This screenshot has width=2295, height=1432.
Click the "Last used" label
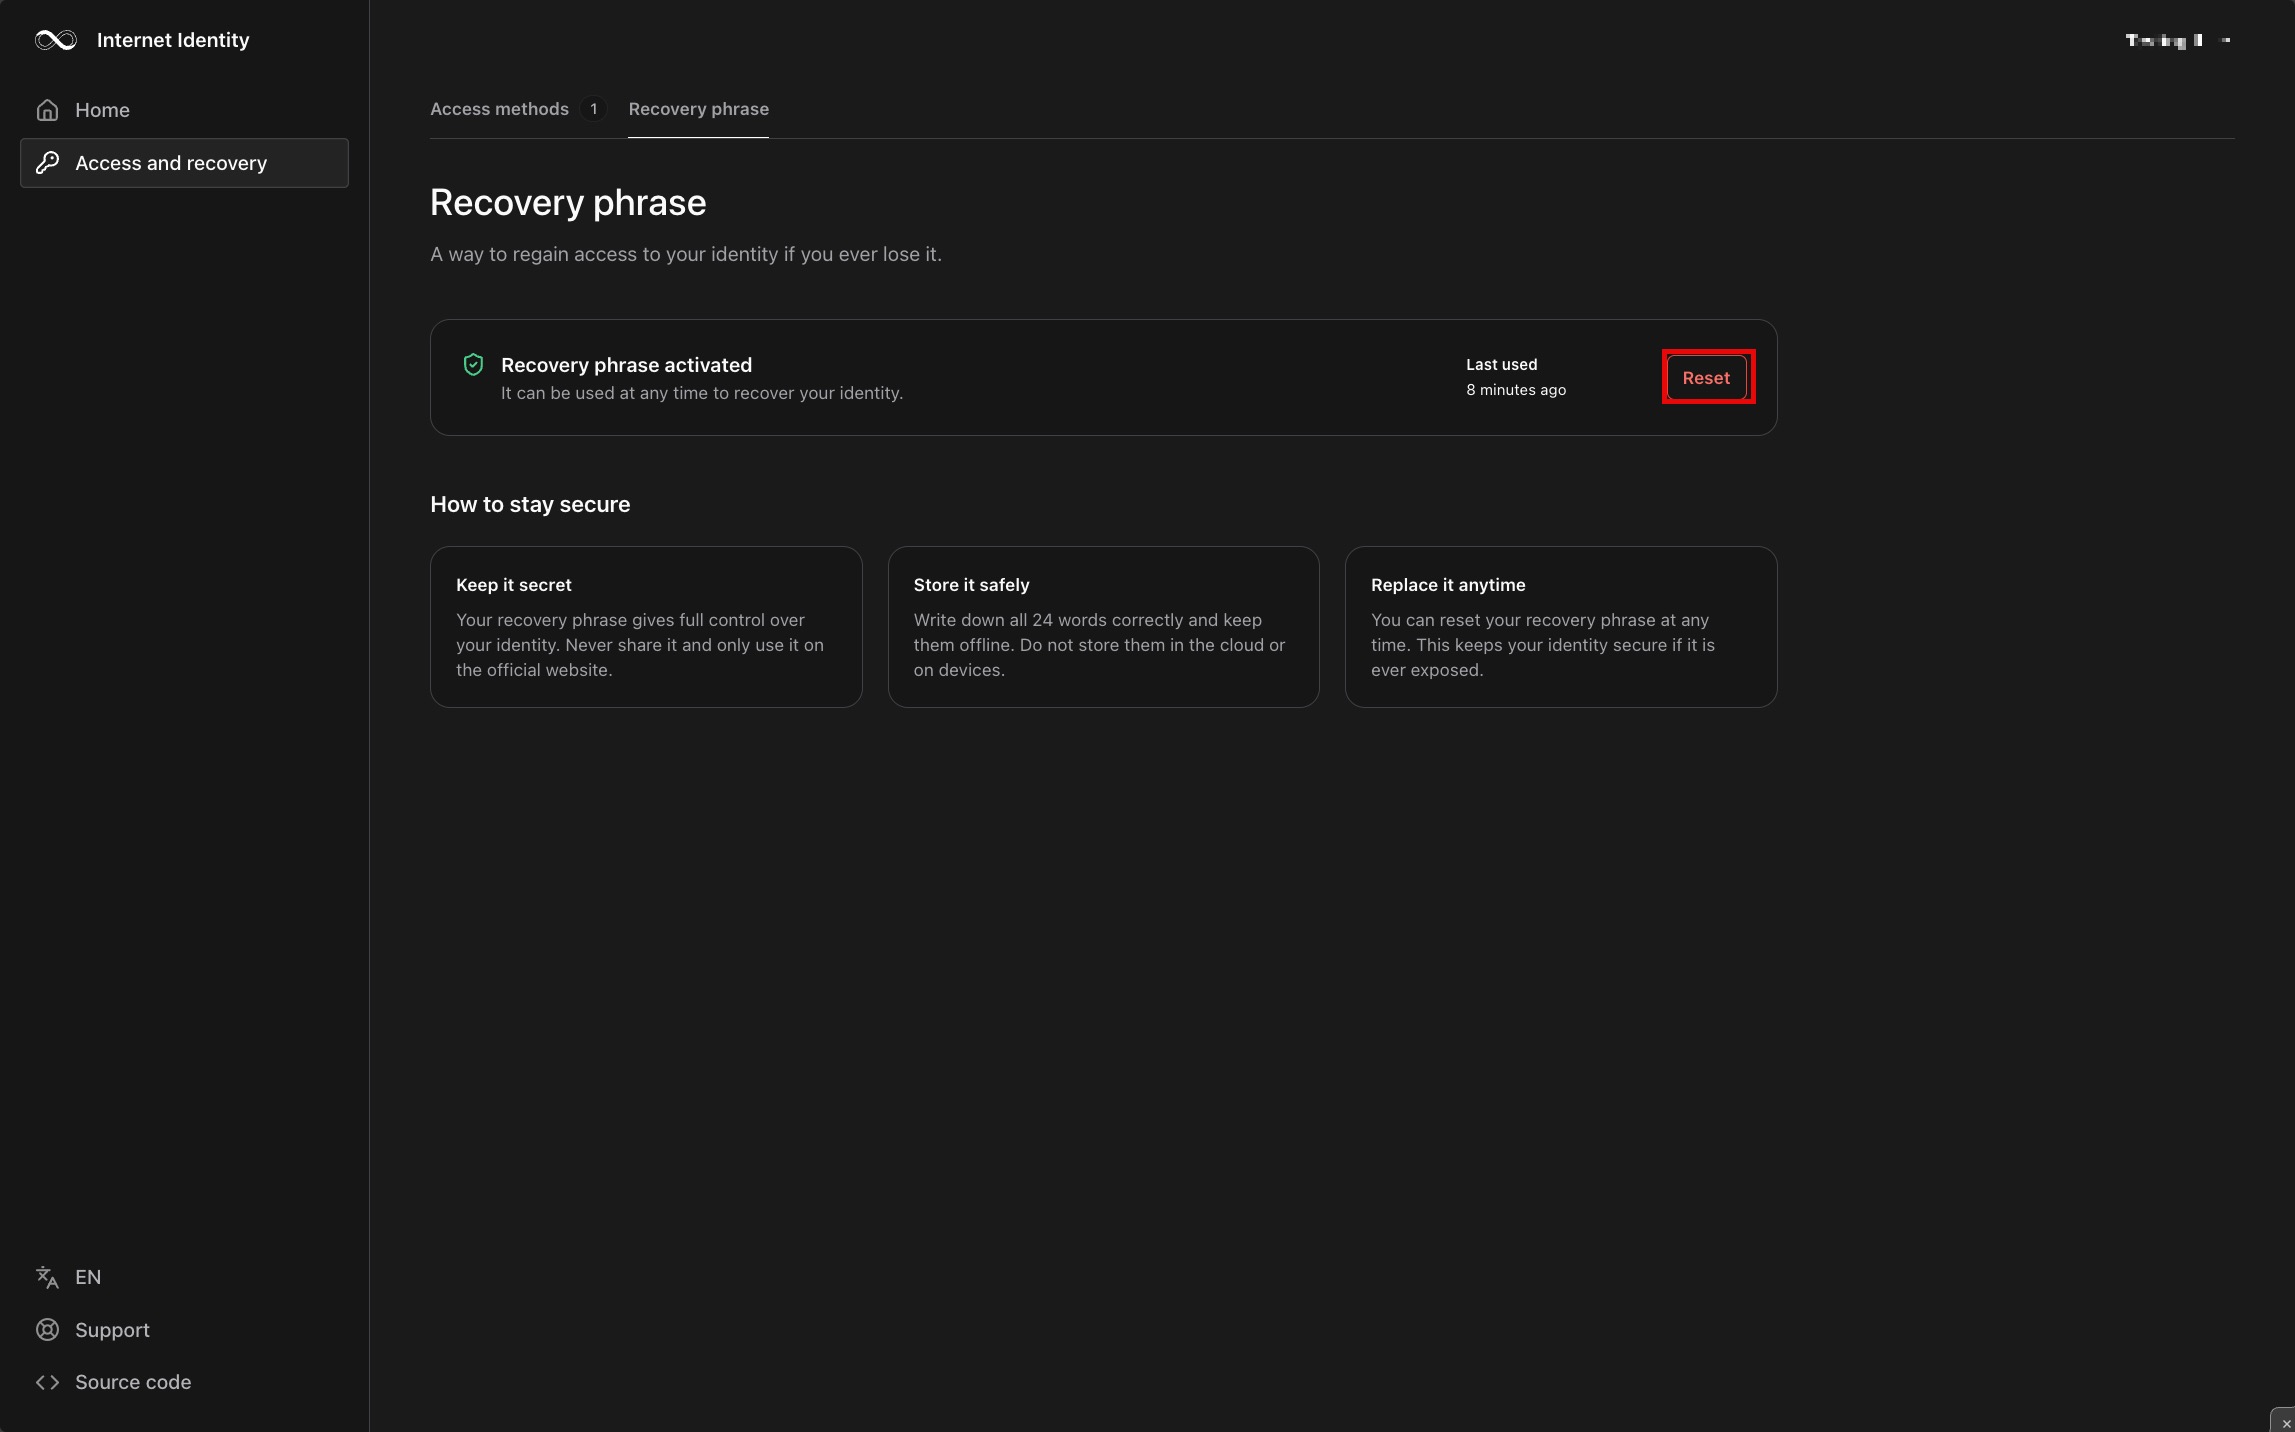click(1501, 364)
